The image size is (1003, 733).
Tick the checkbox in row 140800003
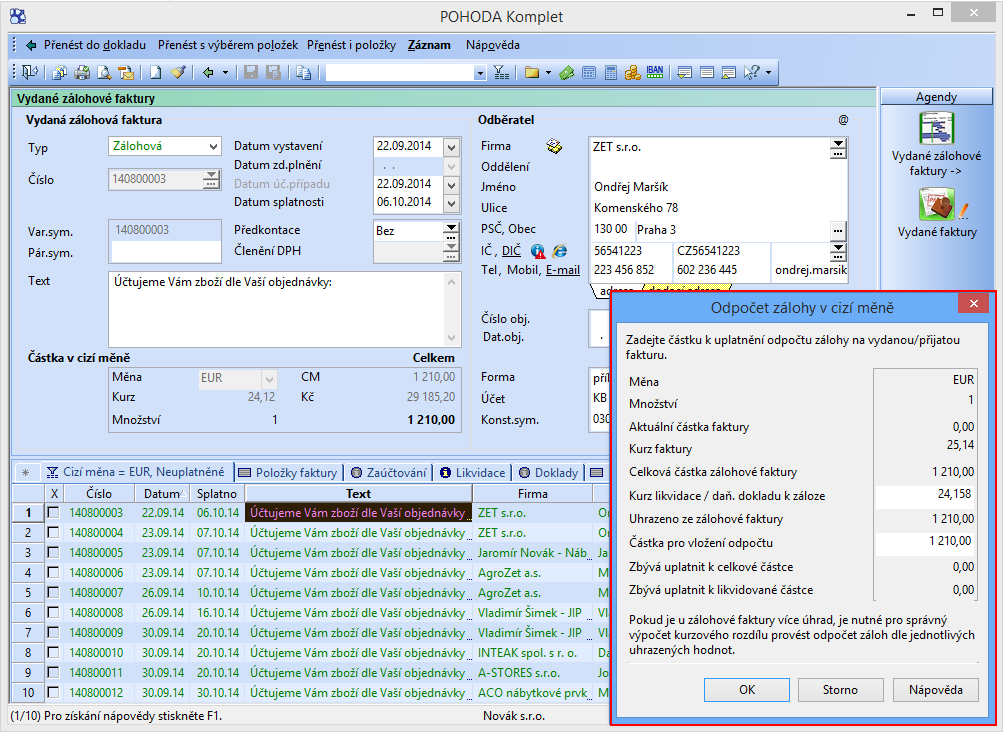pyautogui.click(x=53, y=513)
